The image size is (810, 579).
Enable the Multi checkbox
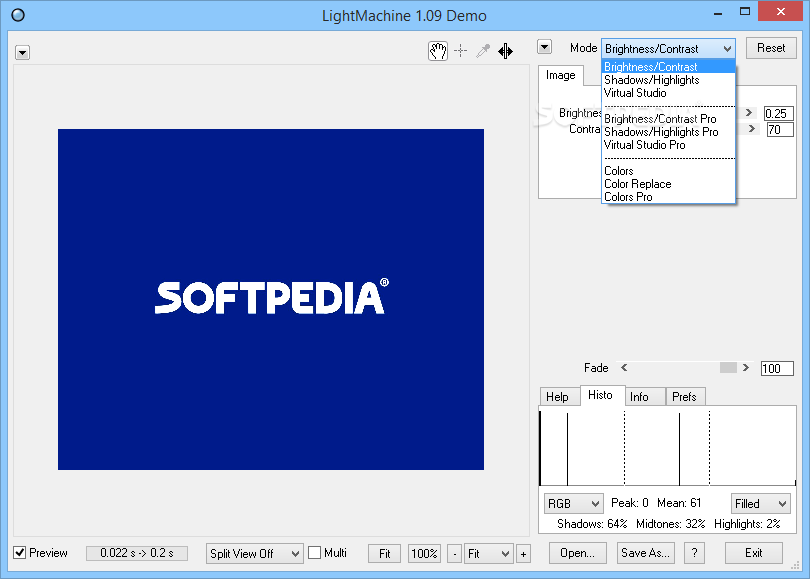315,553
